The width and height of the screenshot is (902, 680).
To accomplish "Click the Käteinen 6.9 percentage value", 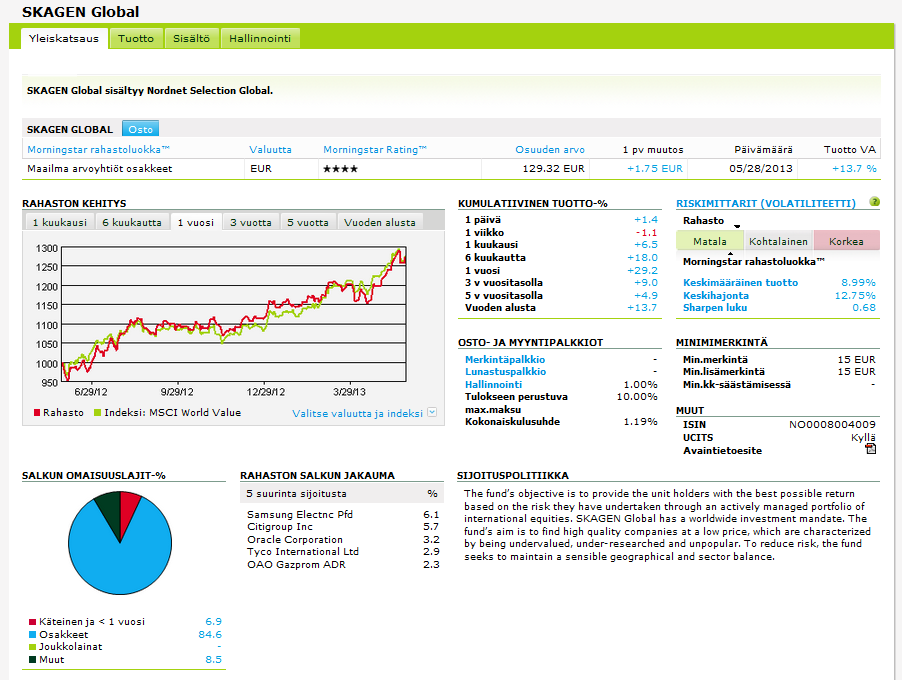I will [213, 622].
